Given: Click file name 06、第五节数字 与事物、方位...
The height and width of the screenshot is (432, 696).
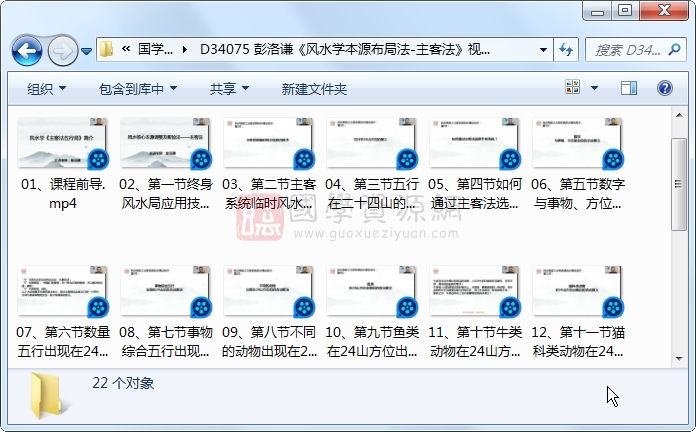Looking at the screenshot, I should (x=577, y=193).
